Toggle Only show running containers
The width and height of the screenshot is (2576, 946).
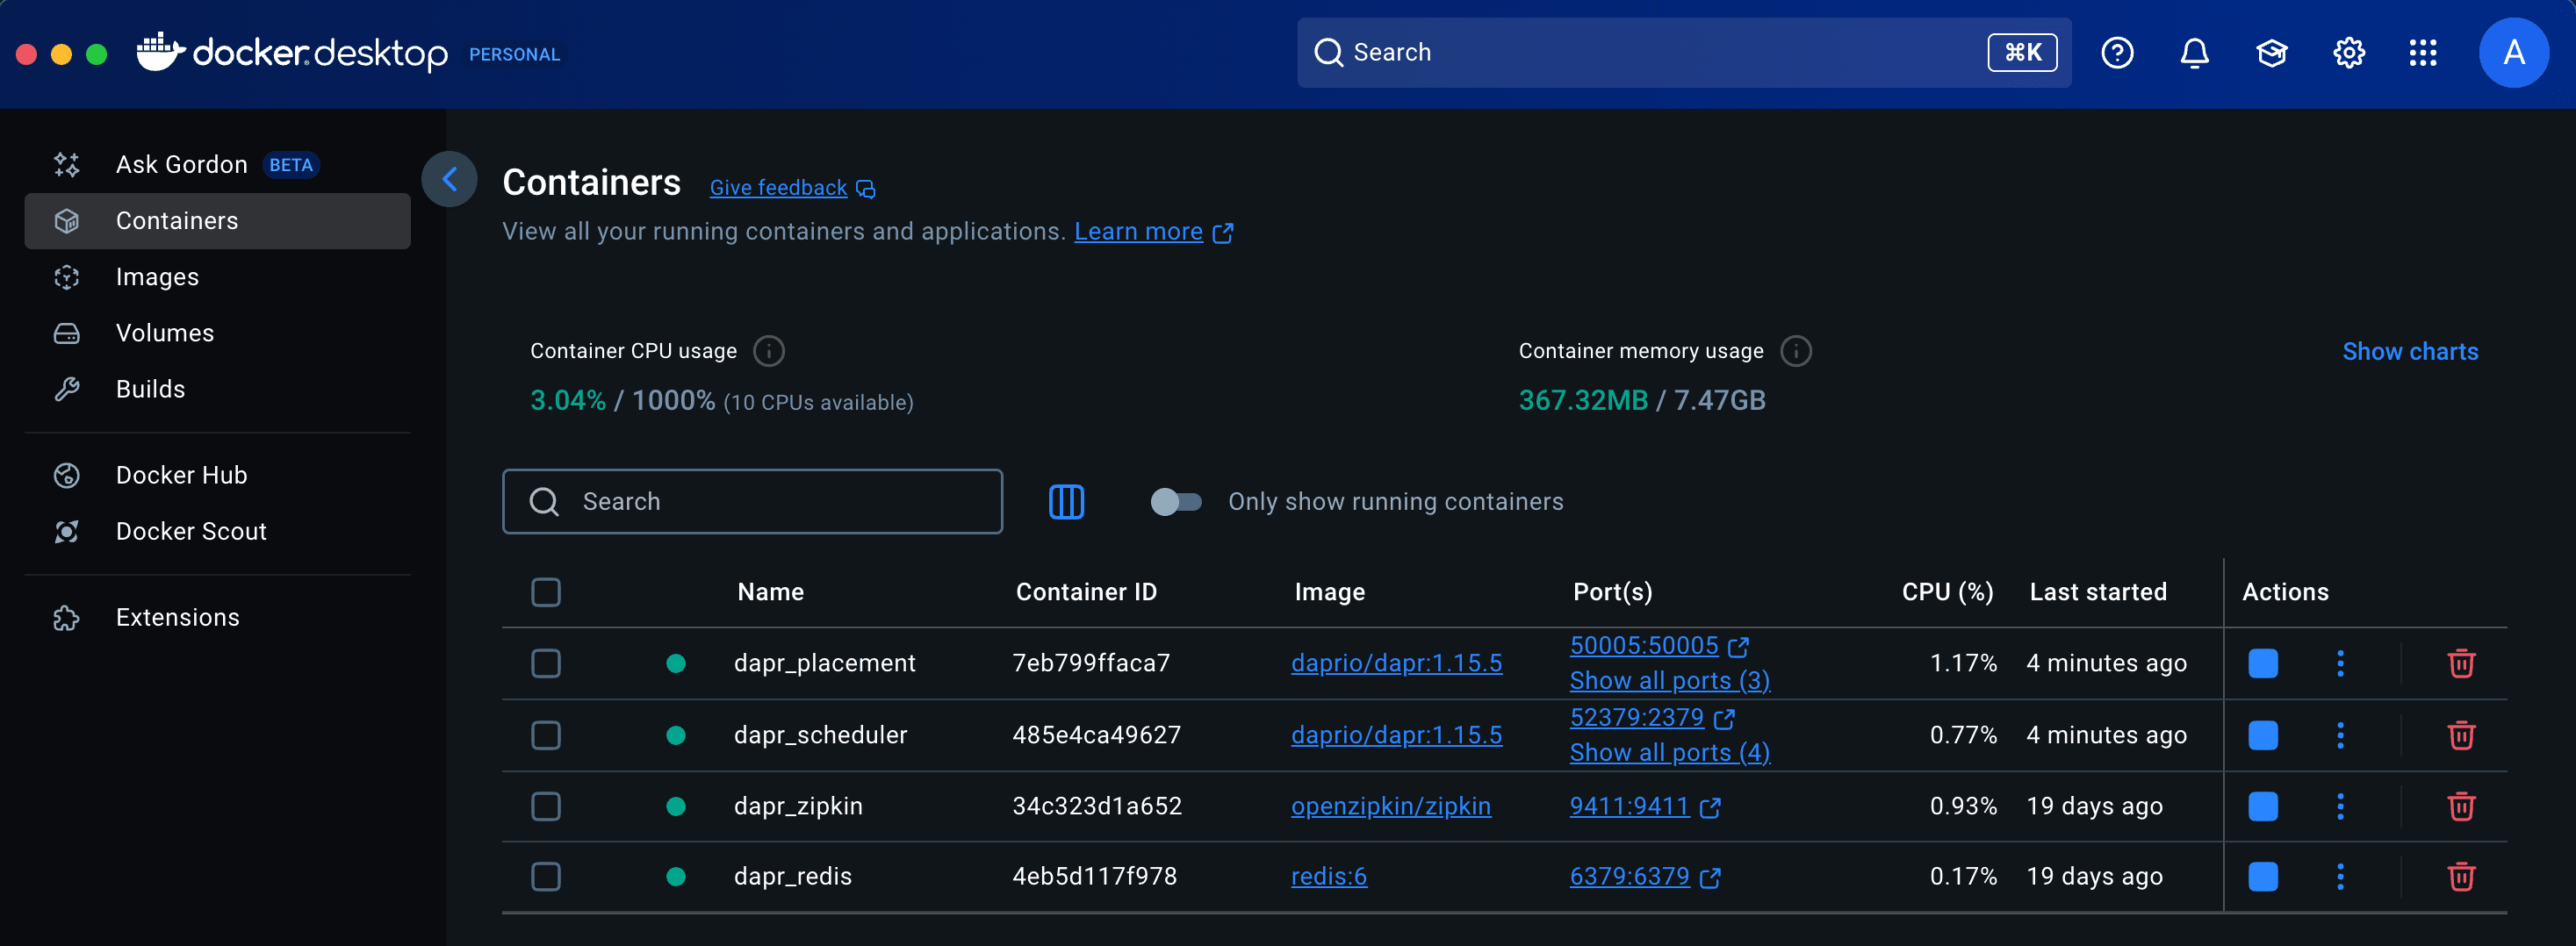pos(1176,501)
